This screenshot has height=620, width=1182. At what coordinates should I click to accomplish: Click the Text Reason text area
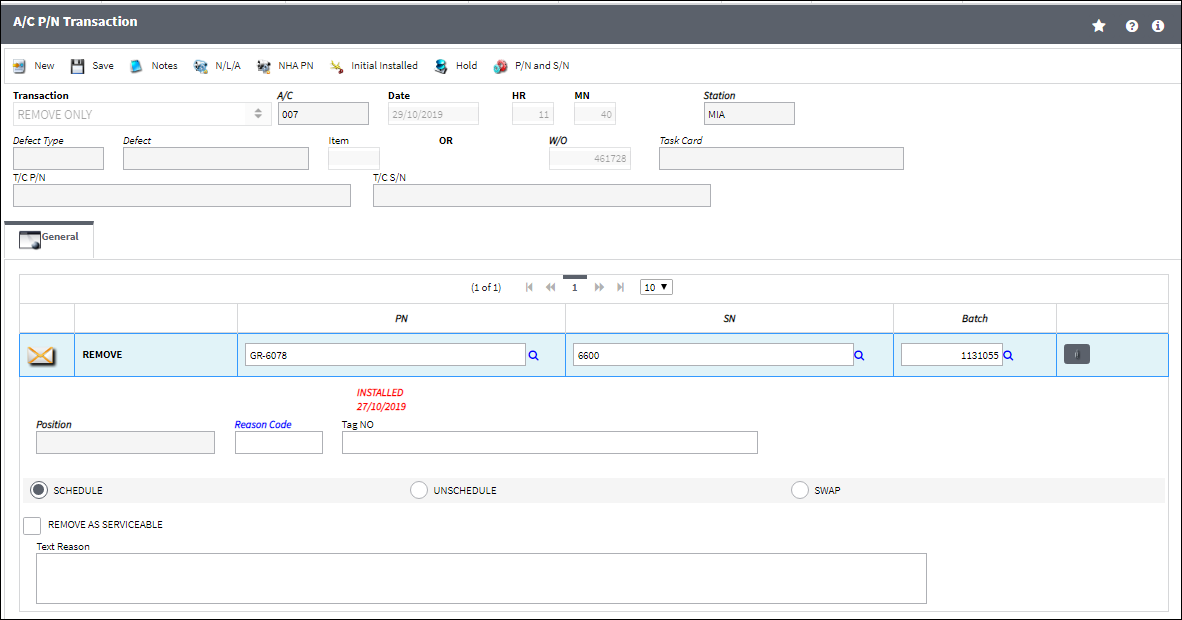(x=481, y=579)
